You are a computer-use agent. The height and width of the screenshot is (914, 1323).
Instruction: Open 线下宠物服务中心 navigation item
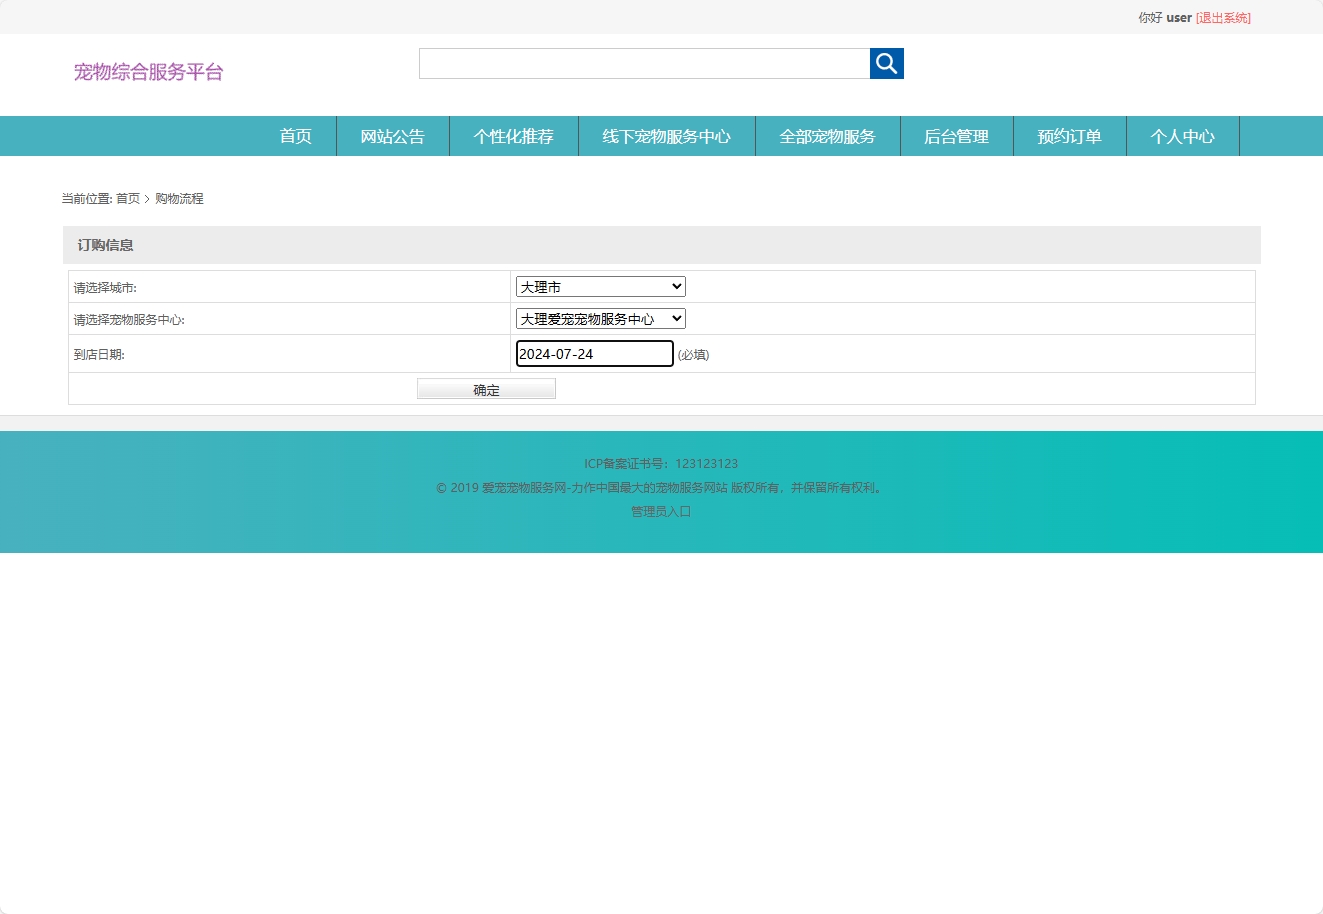coord(667,136)
